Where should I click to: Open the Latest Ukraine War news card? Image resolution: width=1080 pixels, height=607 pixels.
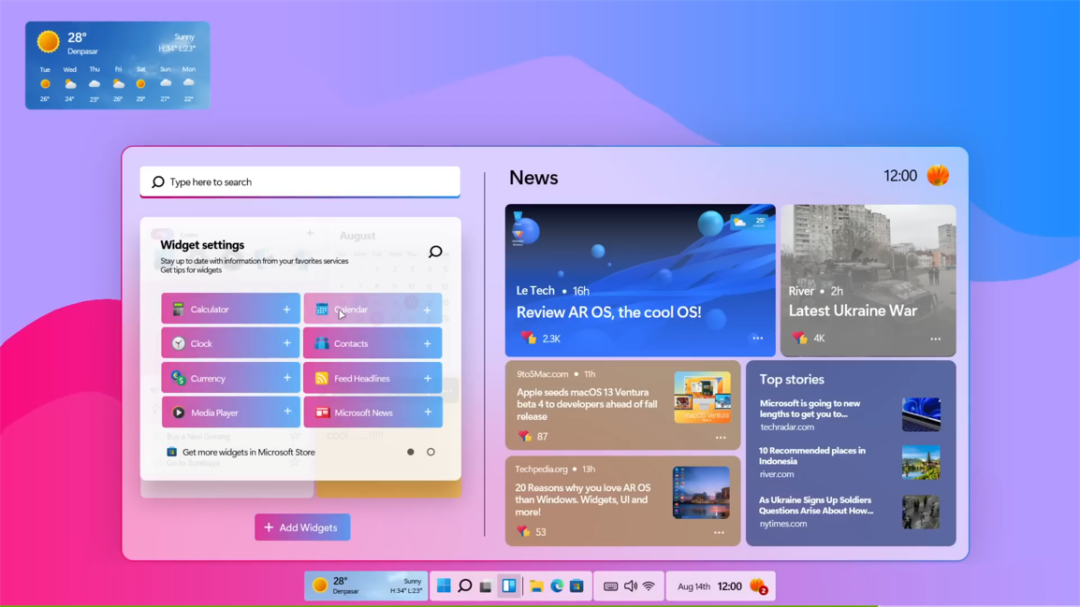[868, 280]
